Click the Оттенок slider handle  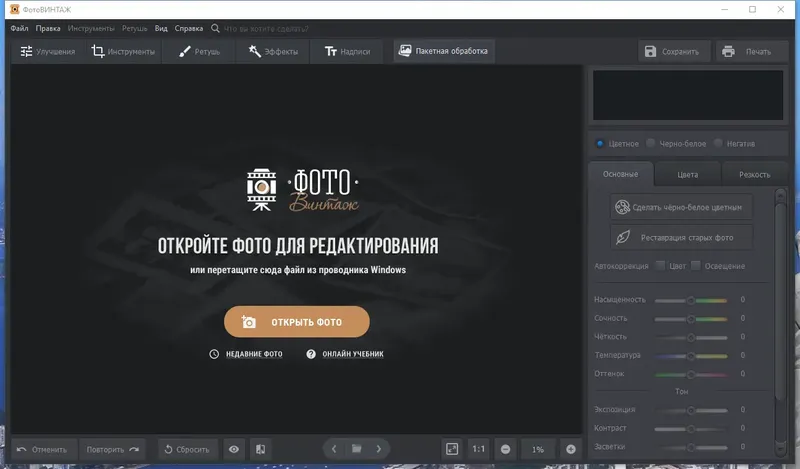tap(691, 375)
